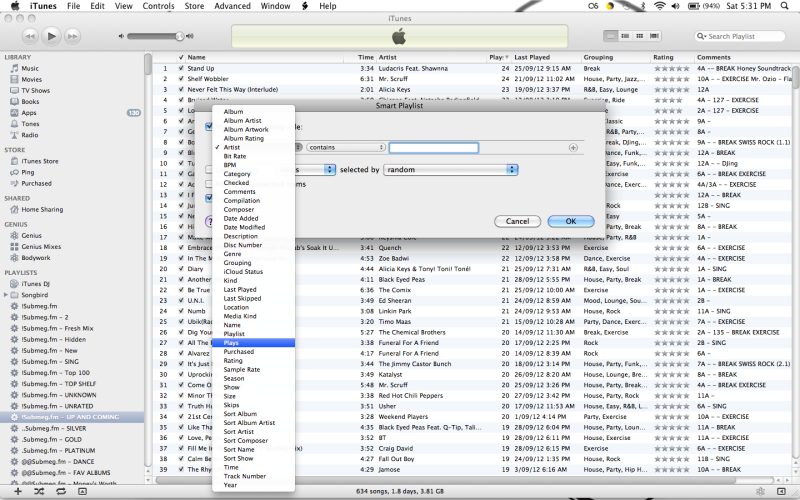Viewport: 800px width, 500px height.
Task: Uncheck the Stand Up song checkbox
Action: coord(181,68)
